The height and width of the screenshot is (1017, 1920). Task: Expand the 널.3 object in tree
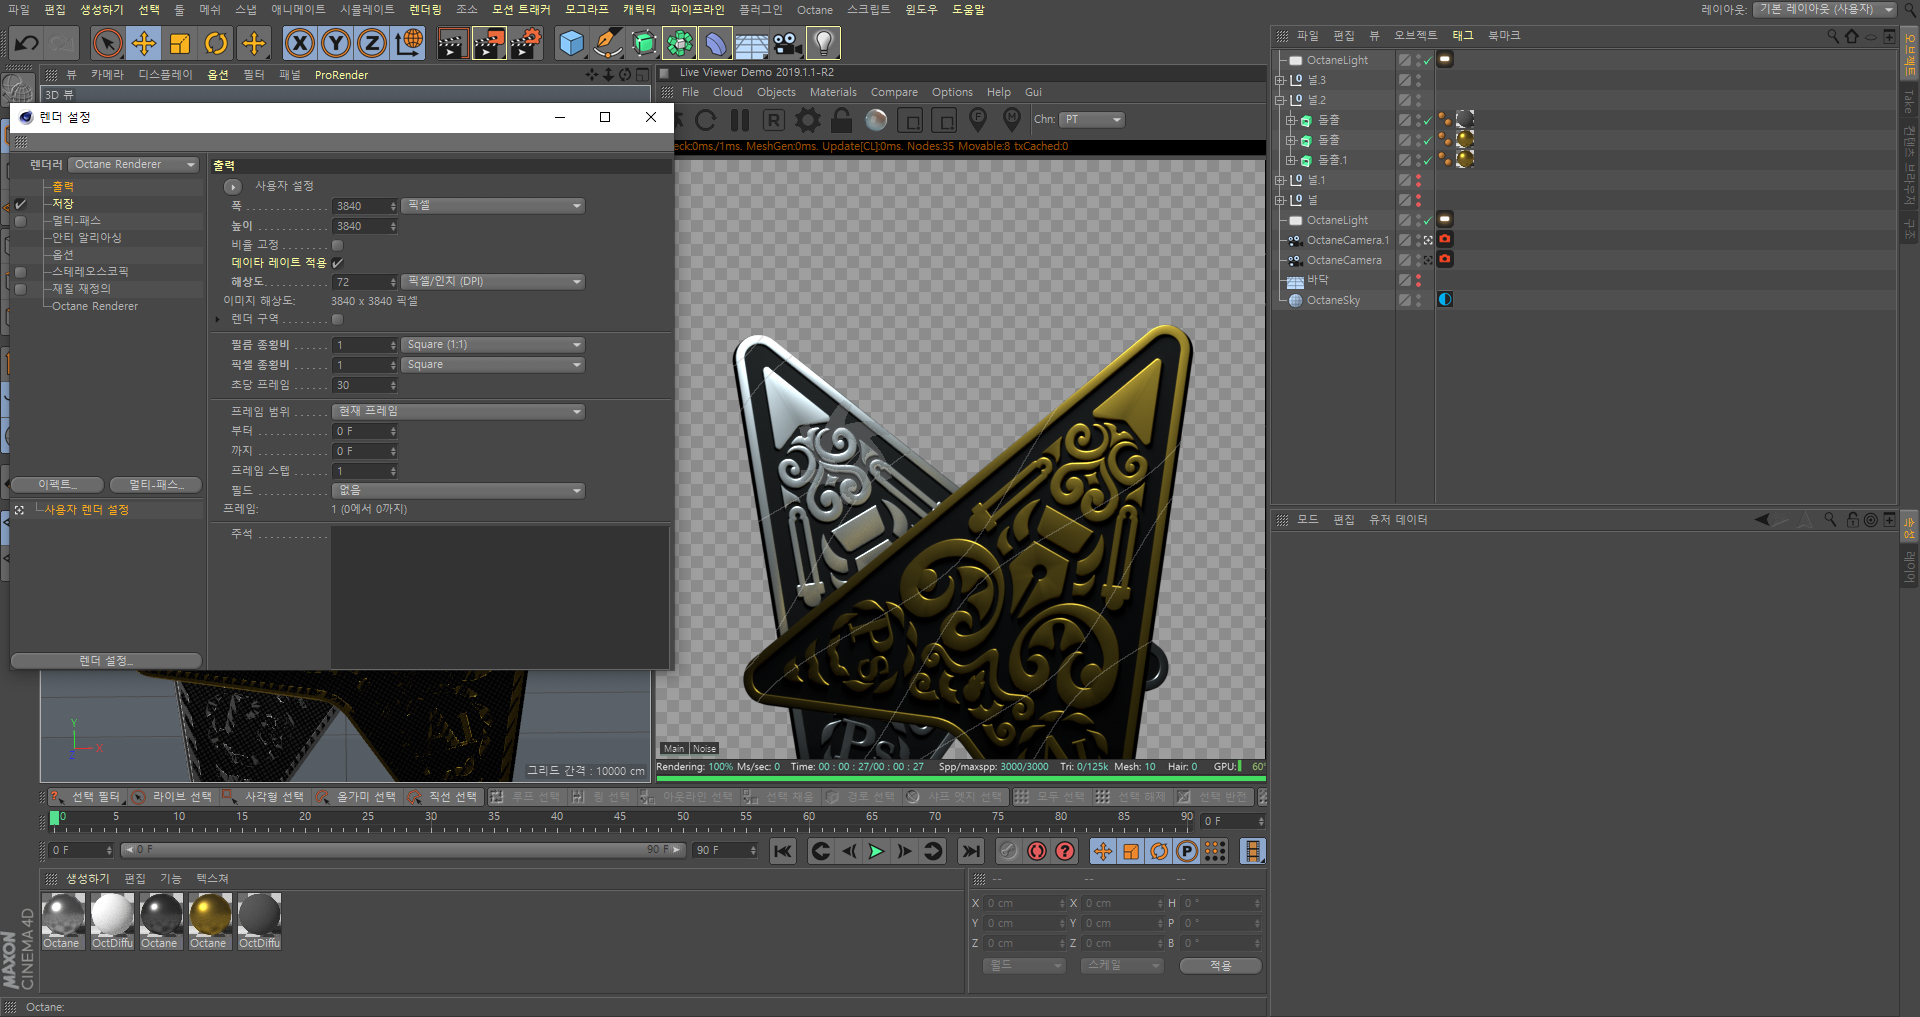tap(1280, 80)
